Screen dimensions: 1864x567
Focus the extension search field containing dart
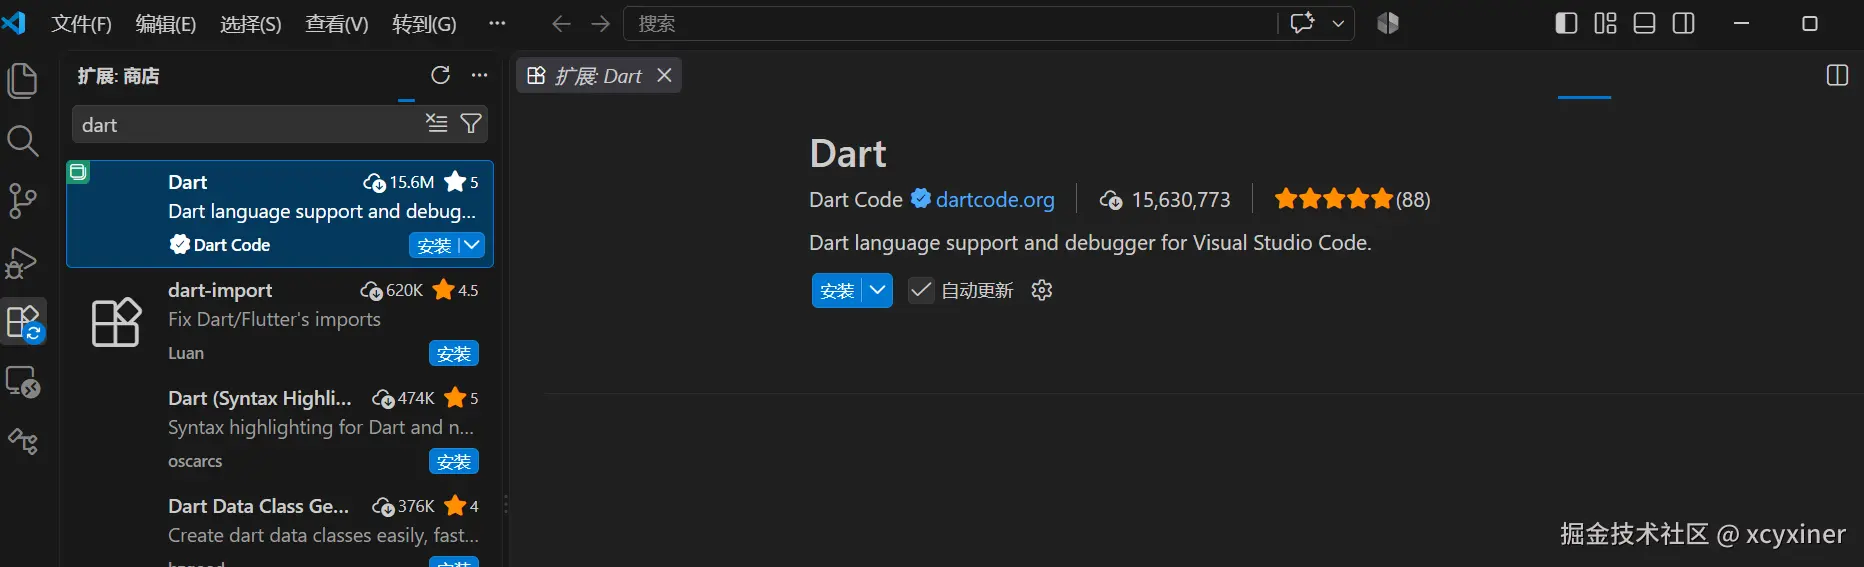248,124
